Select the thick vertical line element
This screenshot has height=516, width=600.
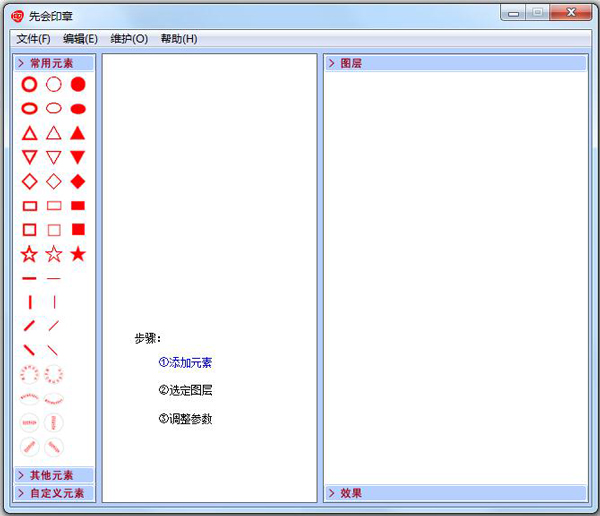[x=30, y=302]
